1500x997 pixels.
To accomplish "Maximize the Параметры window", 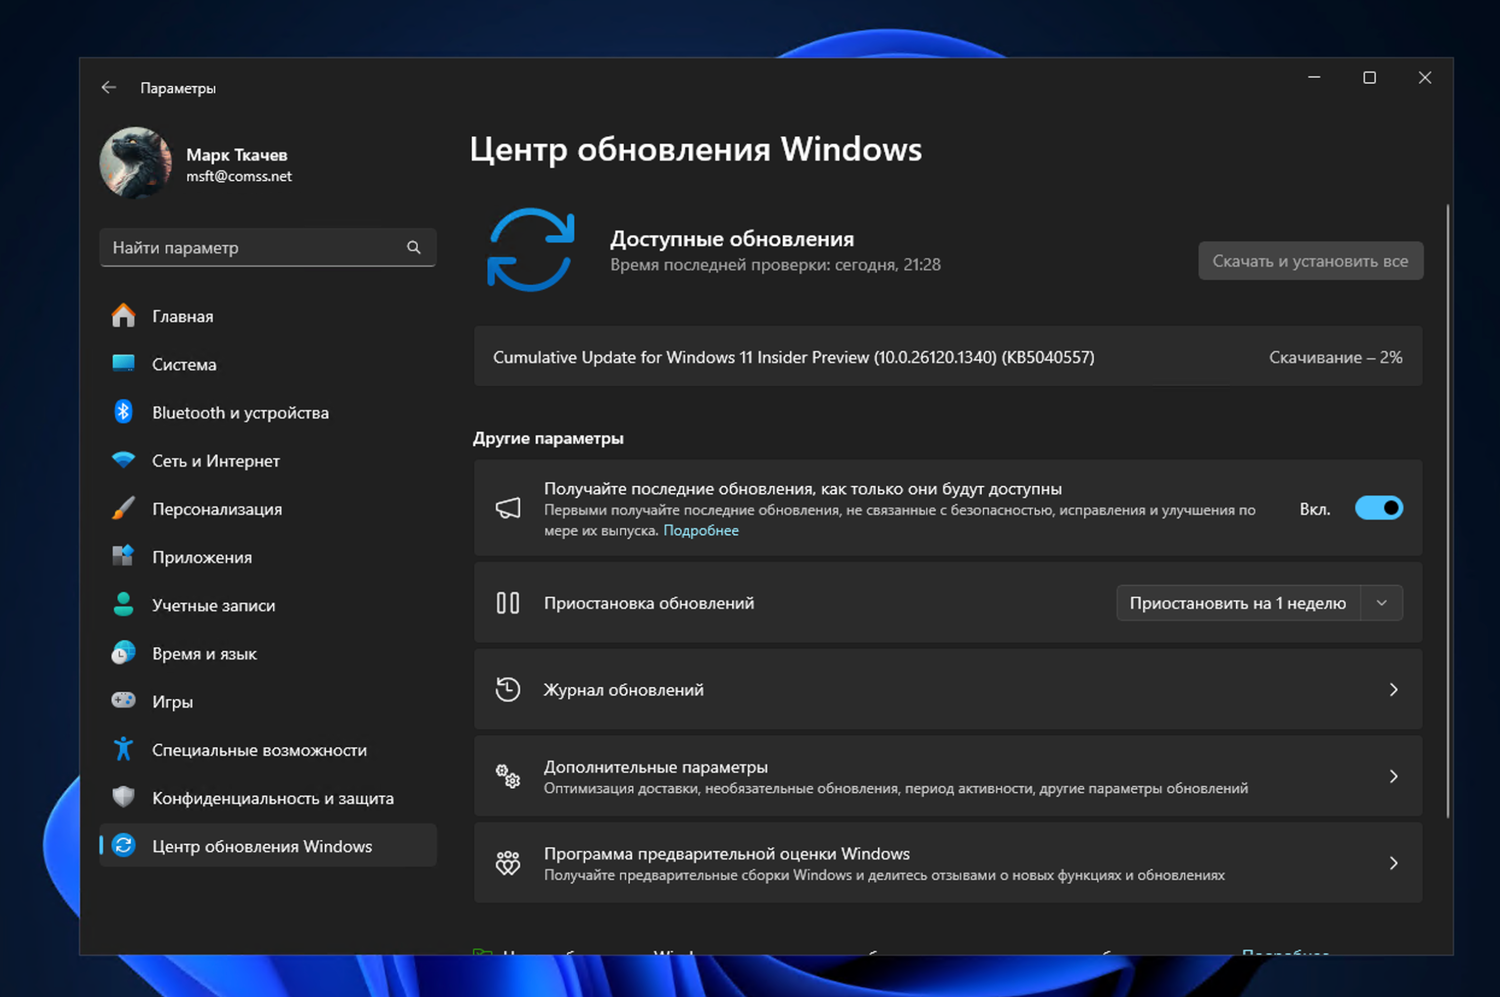I will pyautogui.click(x=1370, y=78).
